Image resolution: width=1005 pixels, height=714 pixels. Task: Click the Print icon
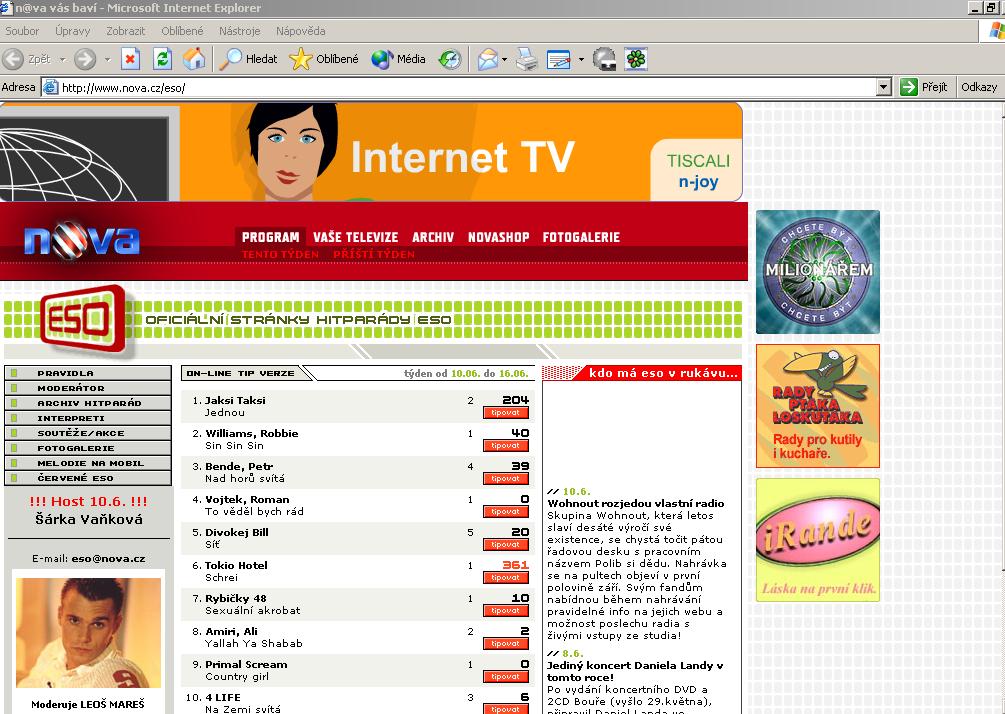[x=527, y=60]
